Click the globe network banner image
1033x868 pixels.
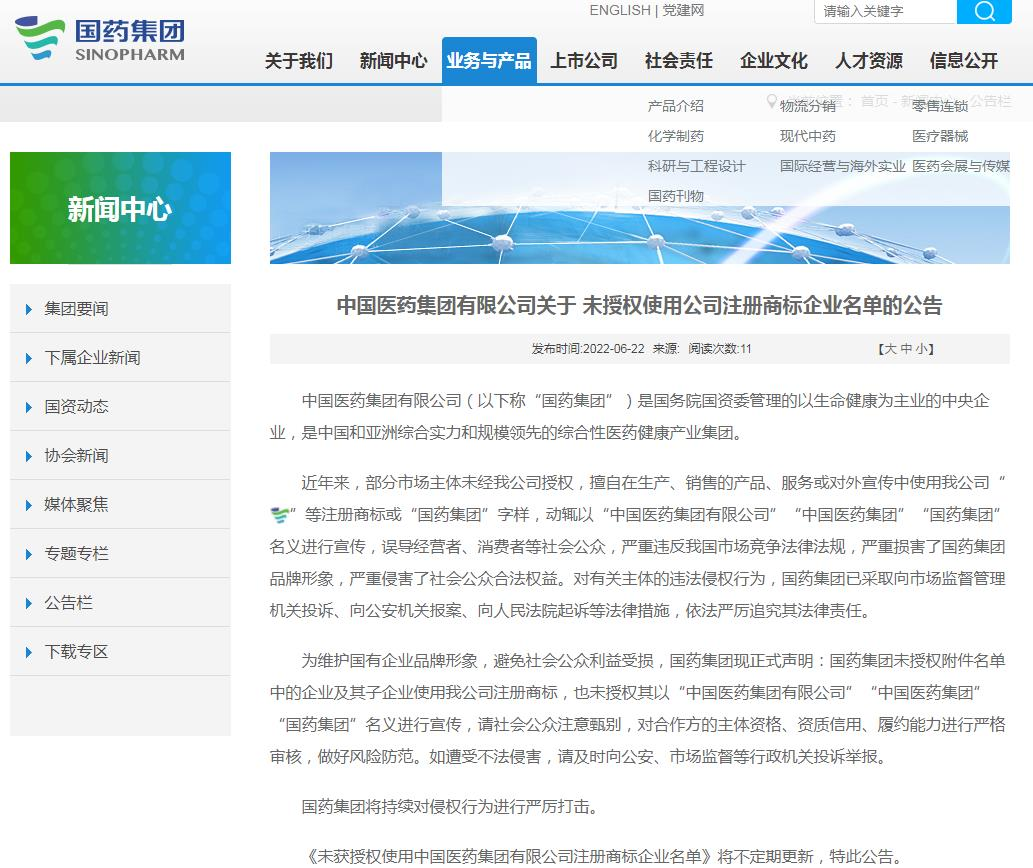[x=640, y=208]
